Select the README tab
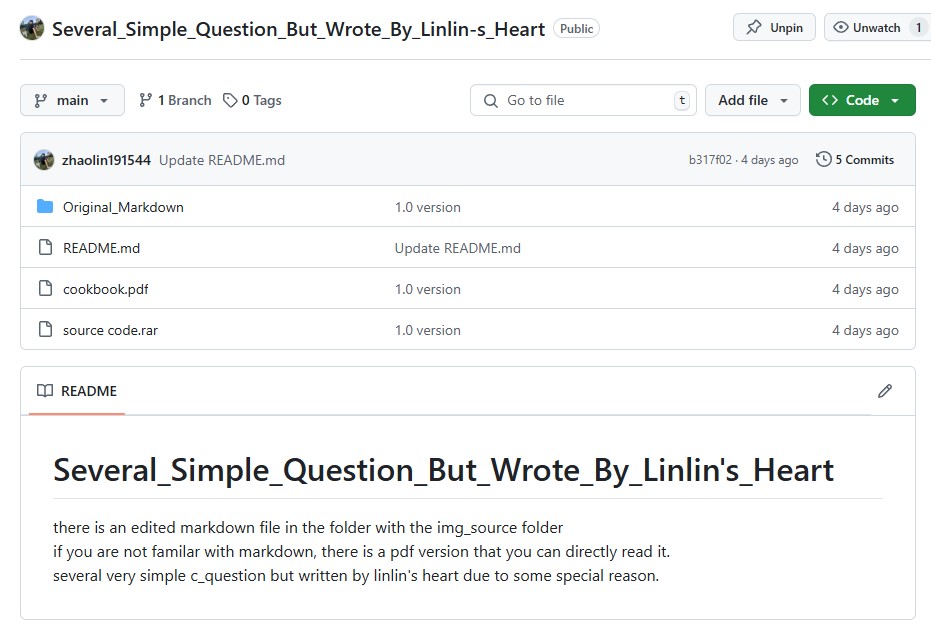Screen dimensions: 931x630 click(x=77, y=391)
